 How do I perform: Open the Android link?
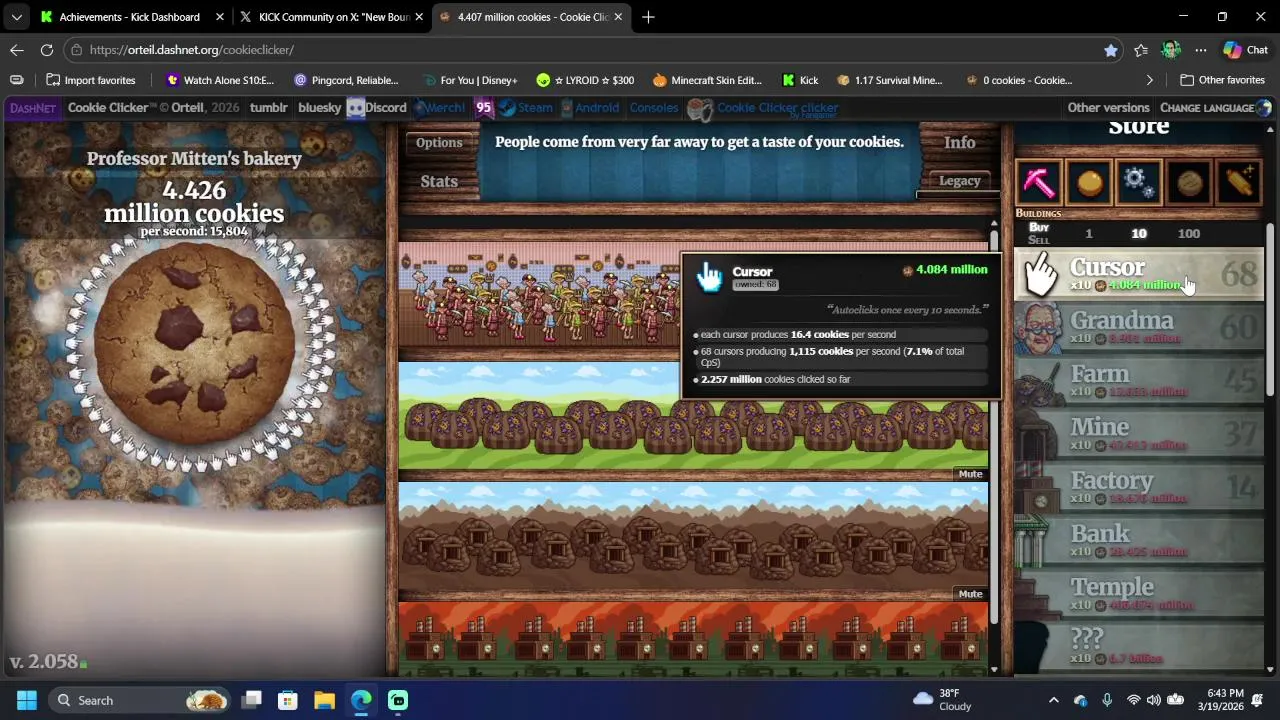pyautogui.click(x=588, y=108)
